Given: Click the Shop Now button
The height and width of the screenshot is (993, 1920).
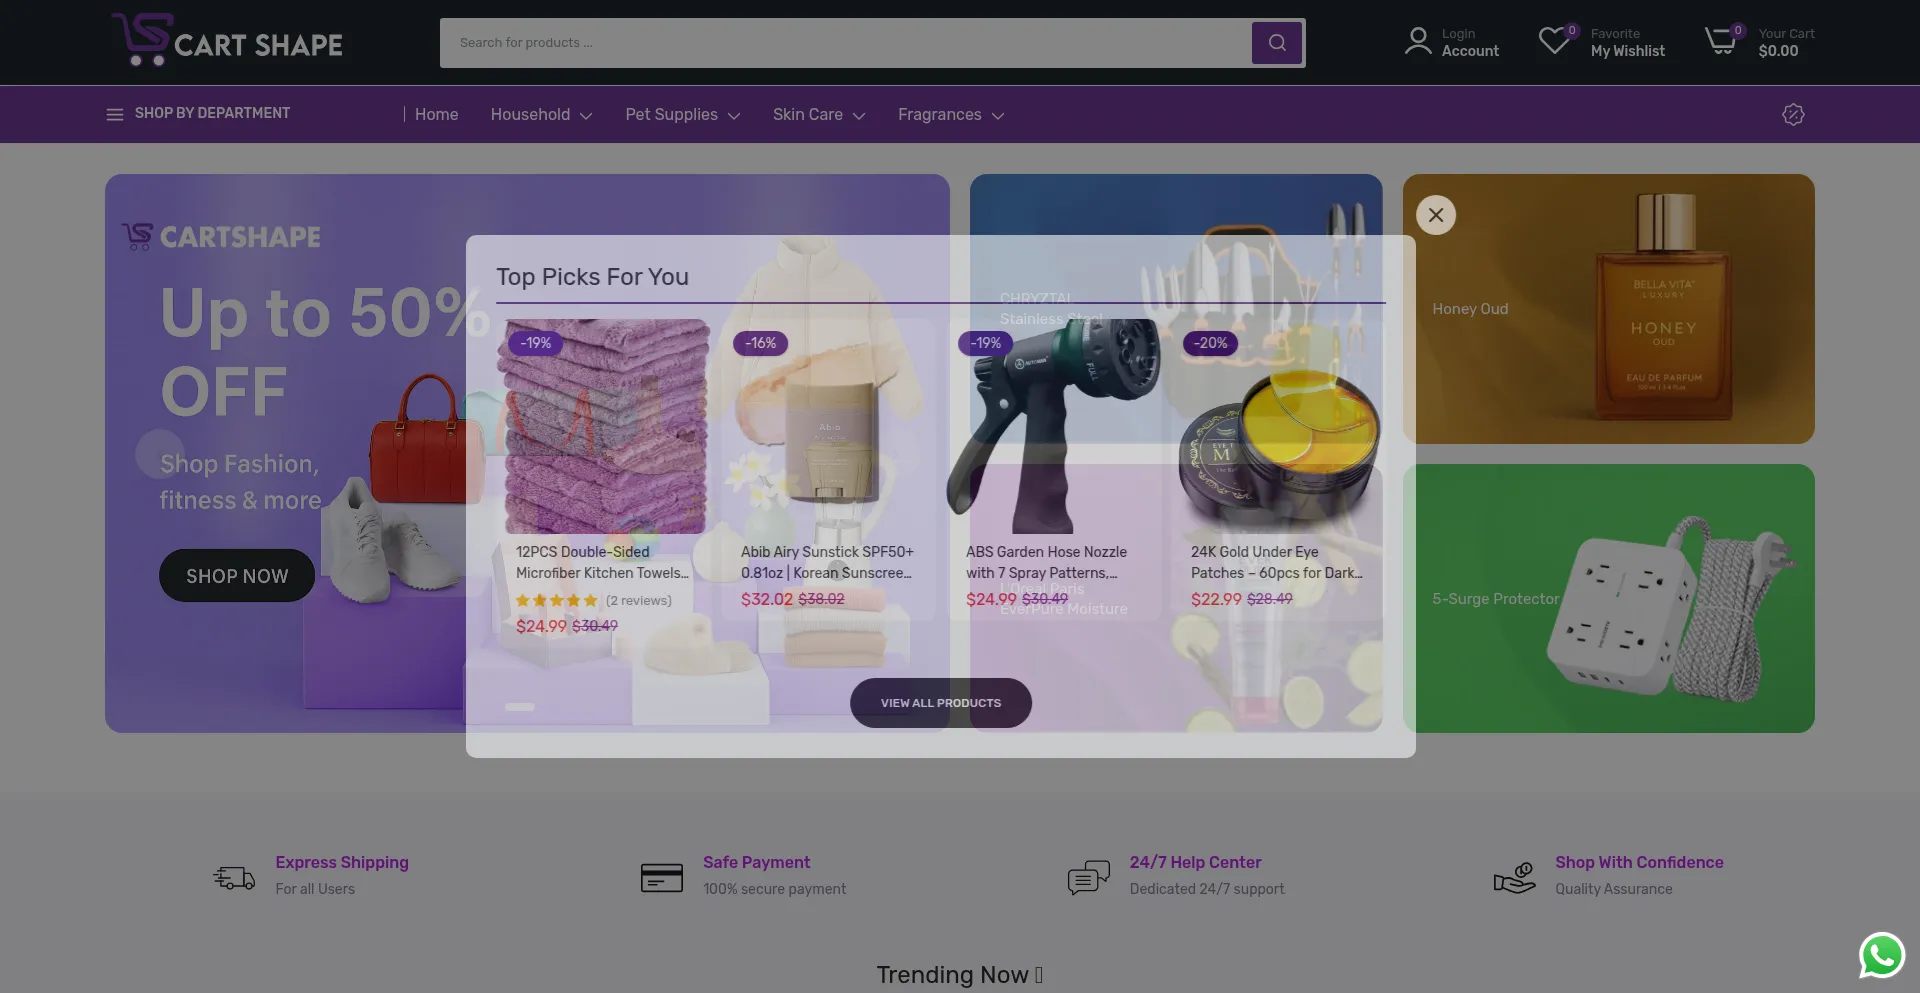Looking at the screenshot, I should click(x=237, y=576).
